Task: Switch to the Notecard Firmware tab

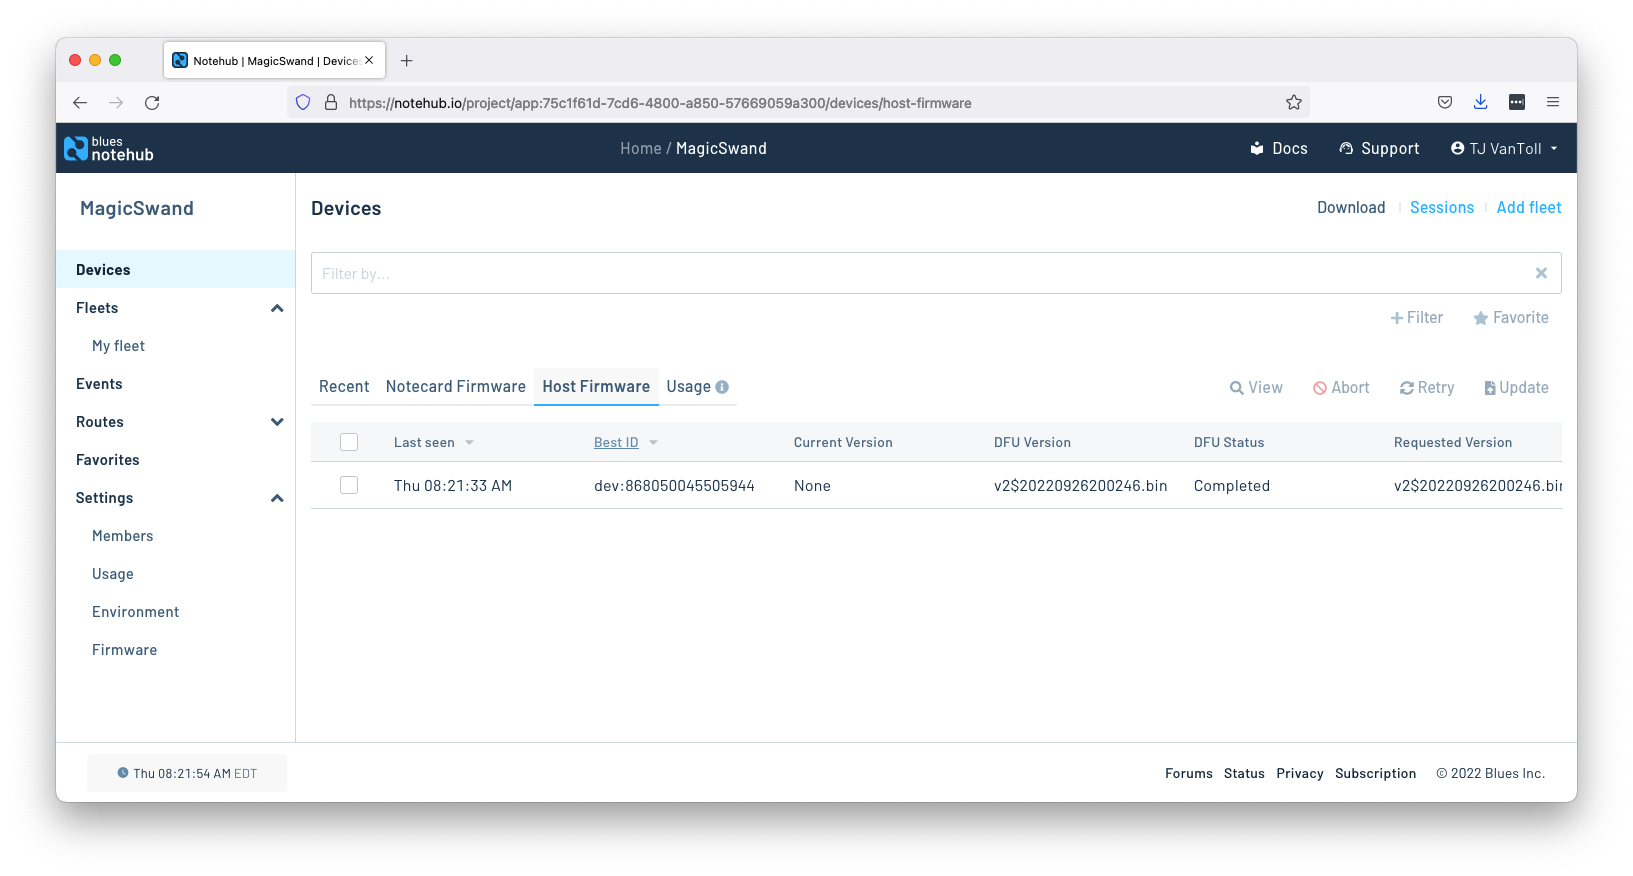Action: [x=455, y=387]
